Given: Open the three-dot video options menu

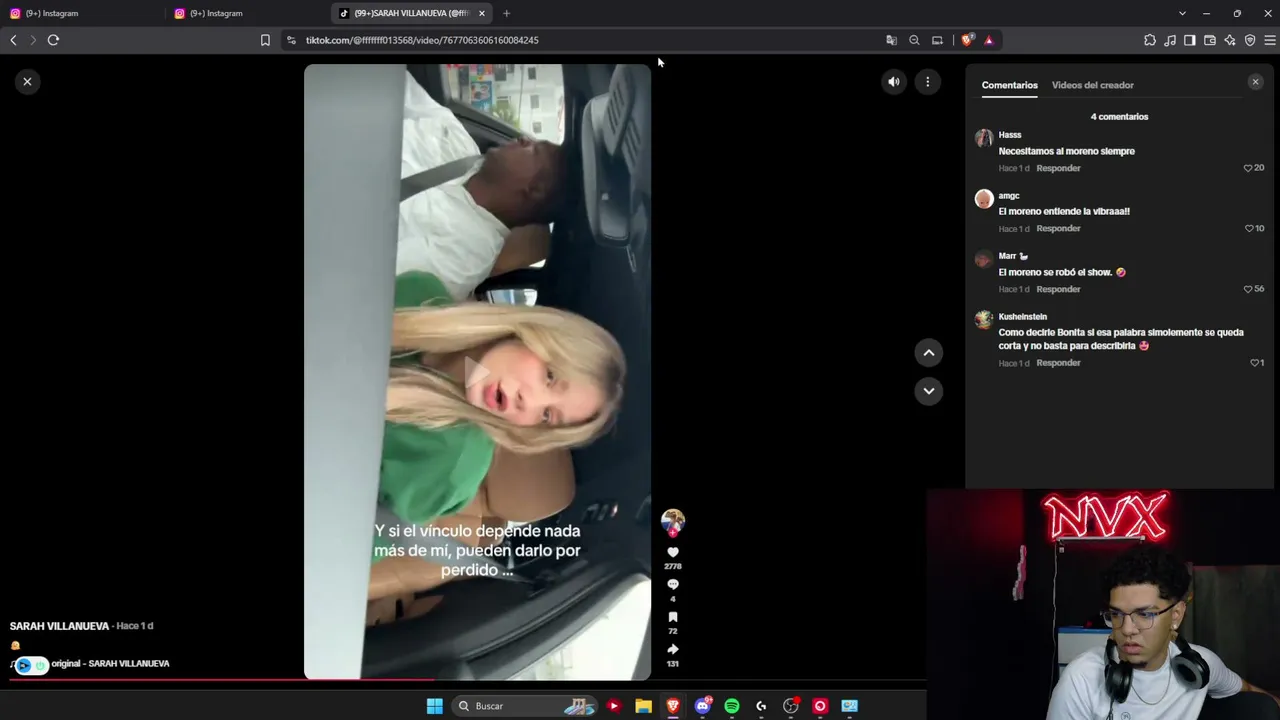Looking at the screenshot, I should pyautogui.click(x=928, y=82).
